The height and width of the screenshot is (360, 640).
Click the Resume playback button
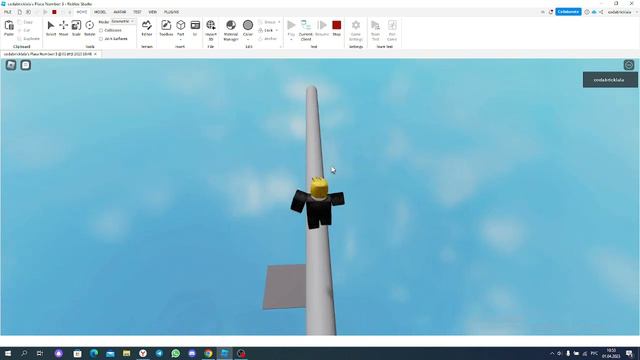pos(322,28)
